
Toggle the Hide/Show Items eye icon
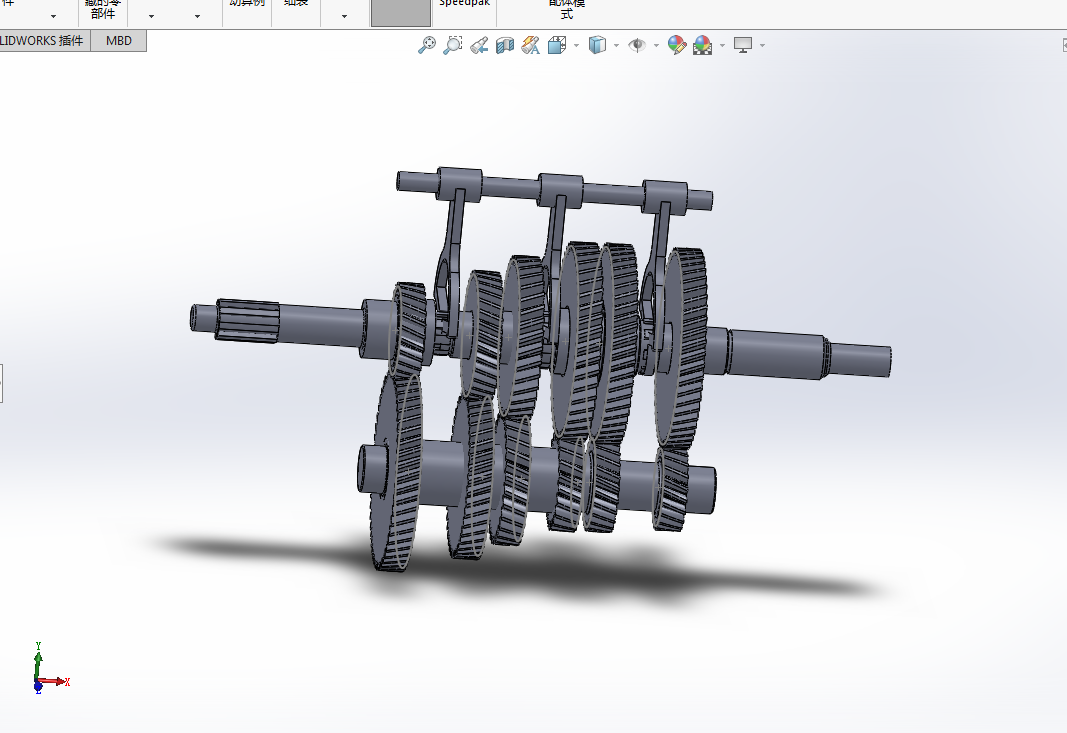(637, 45)
